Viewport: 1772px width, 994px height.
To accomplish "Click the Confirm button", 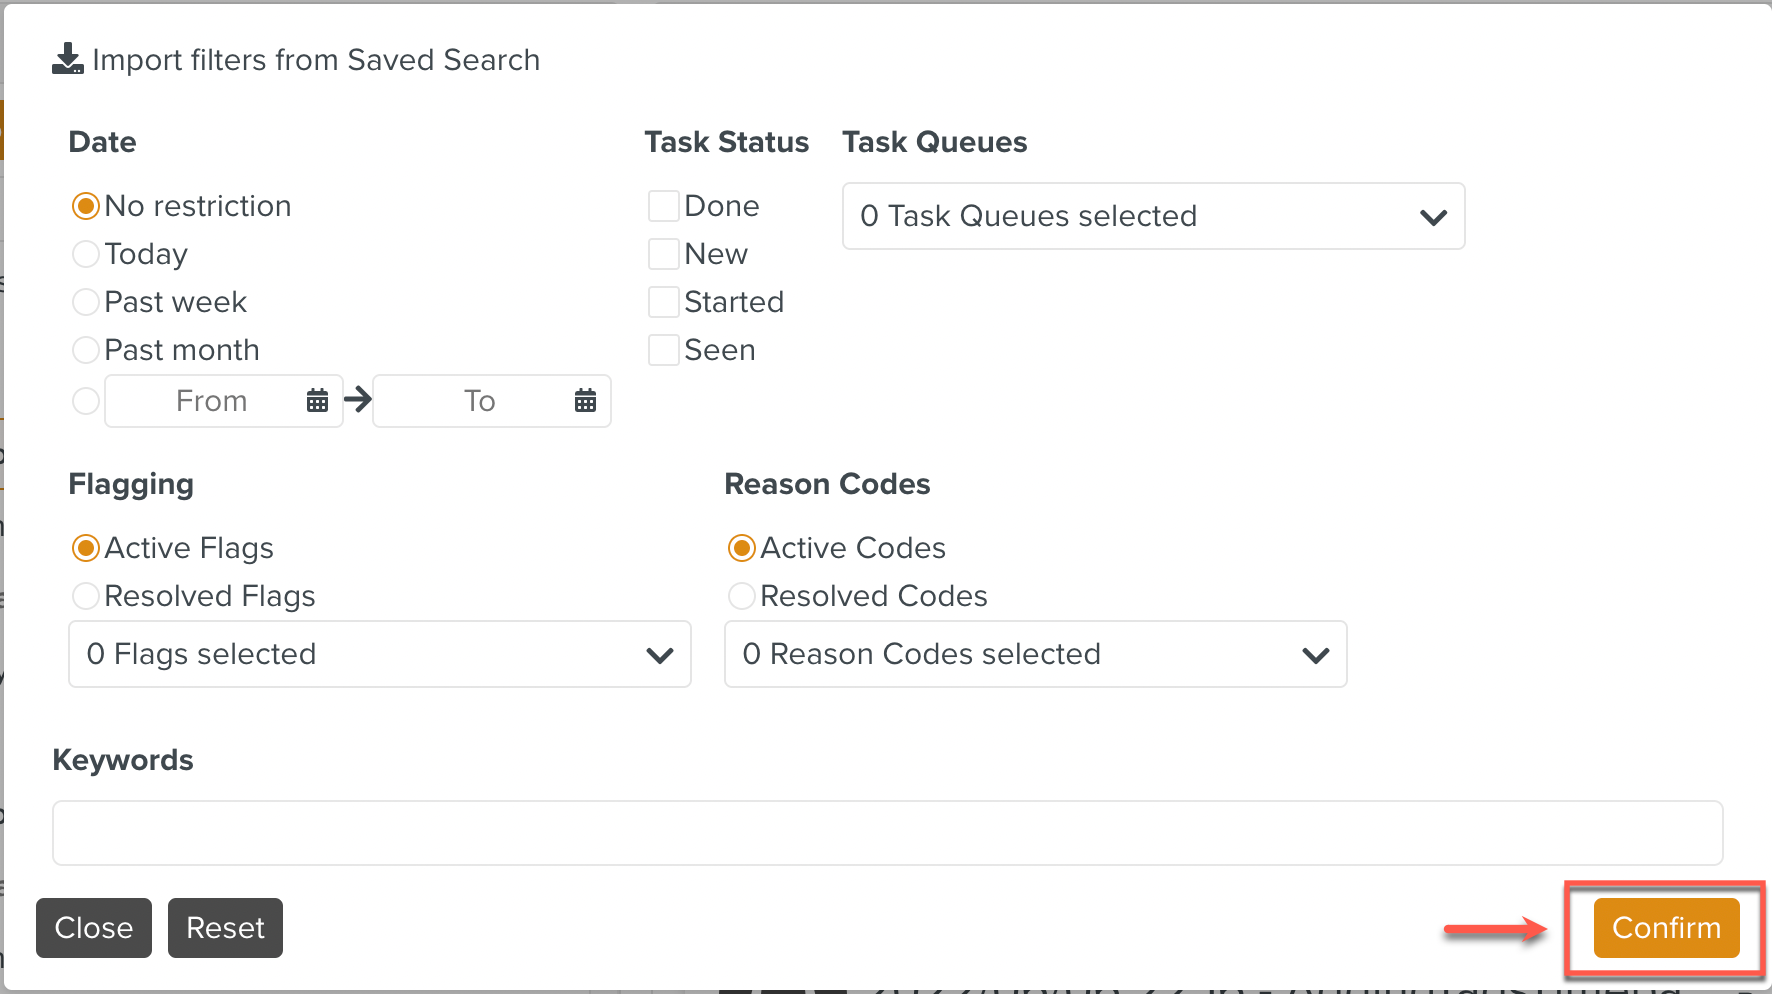I will click(x=1664, y=928).
